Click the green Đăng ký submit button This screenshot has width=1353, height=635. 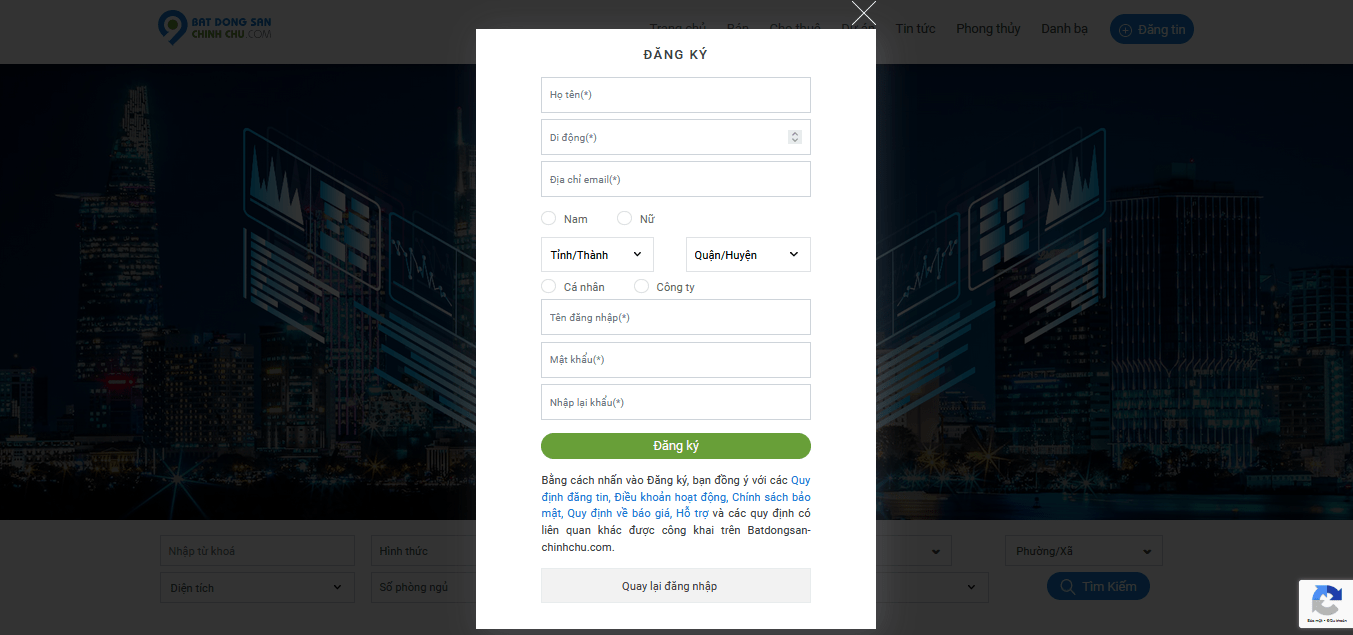pos(676,446)
